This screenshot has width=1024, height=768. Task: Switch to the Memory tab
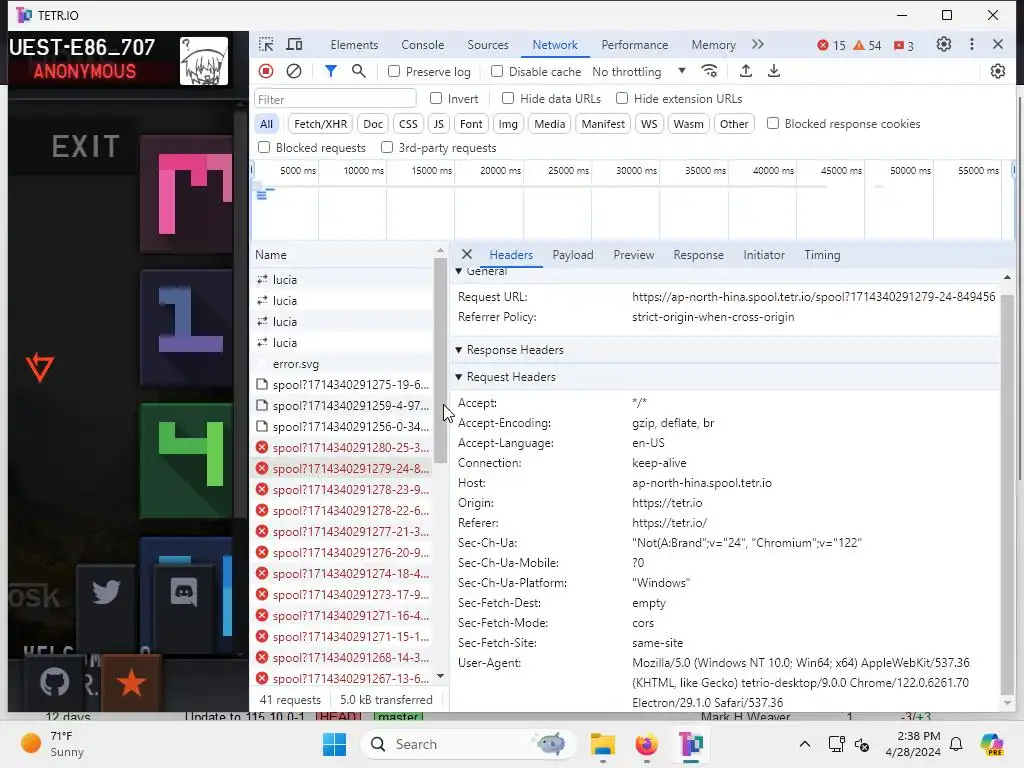713,44
